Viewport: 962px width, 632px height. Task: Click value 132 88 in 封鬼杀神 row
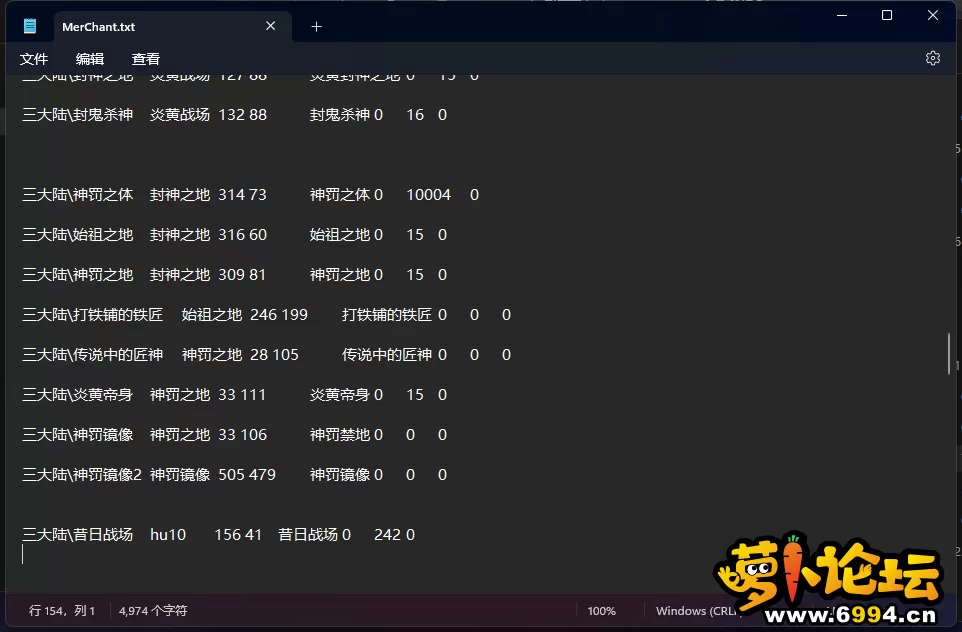click(243, 115)
